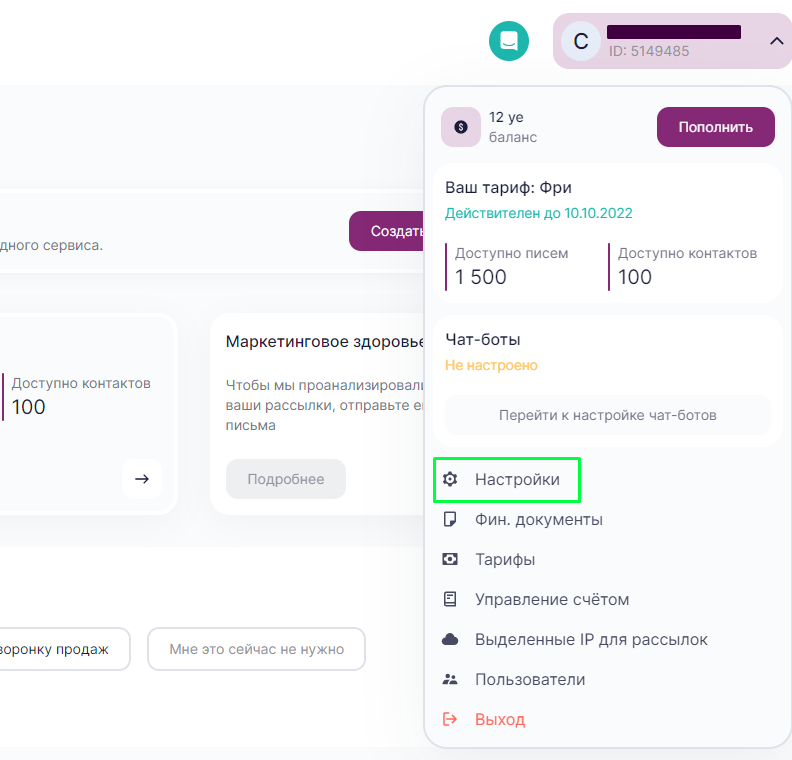Click Мне это сейчас не нужно
Image resolution: width=792 pixels, height=760 pixels.
256,649
